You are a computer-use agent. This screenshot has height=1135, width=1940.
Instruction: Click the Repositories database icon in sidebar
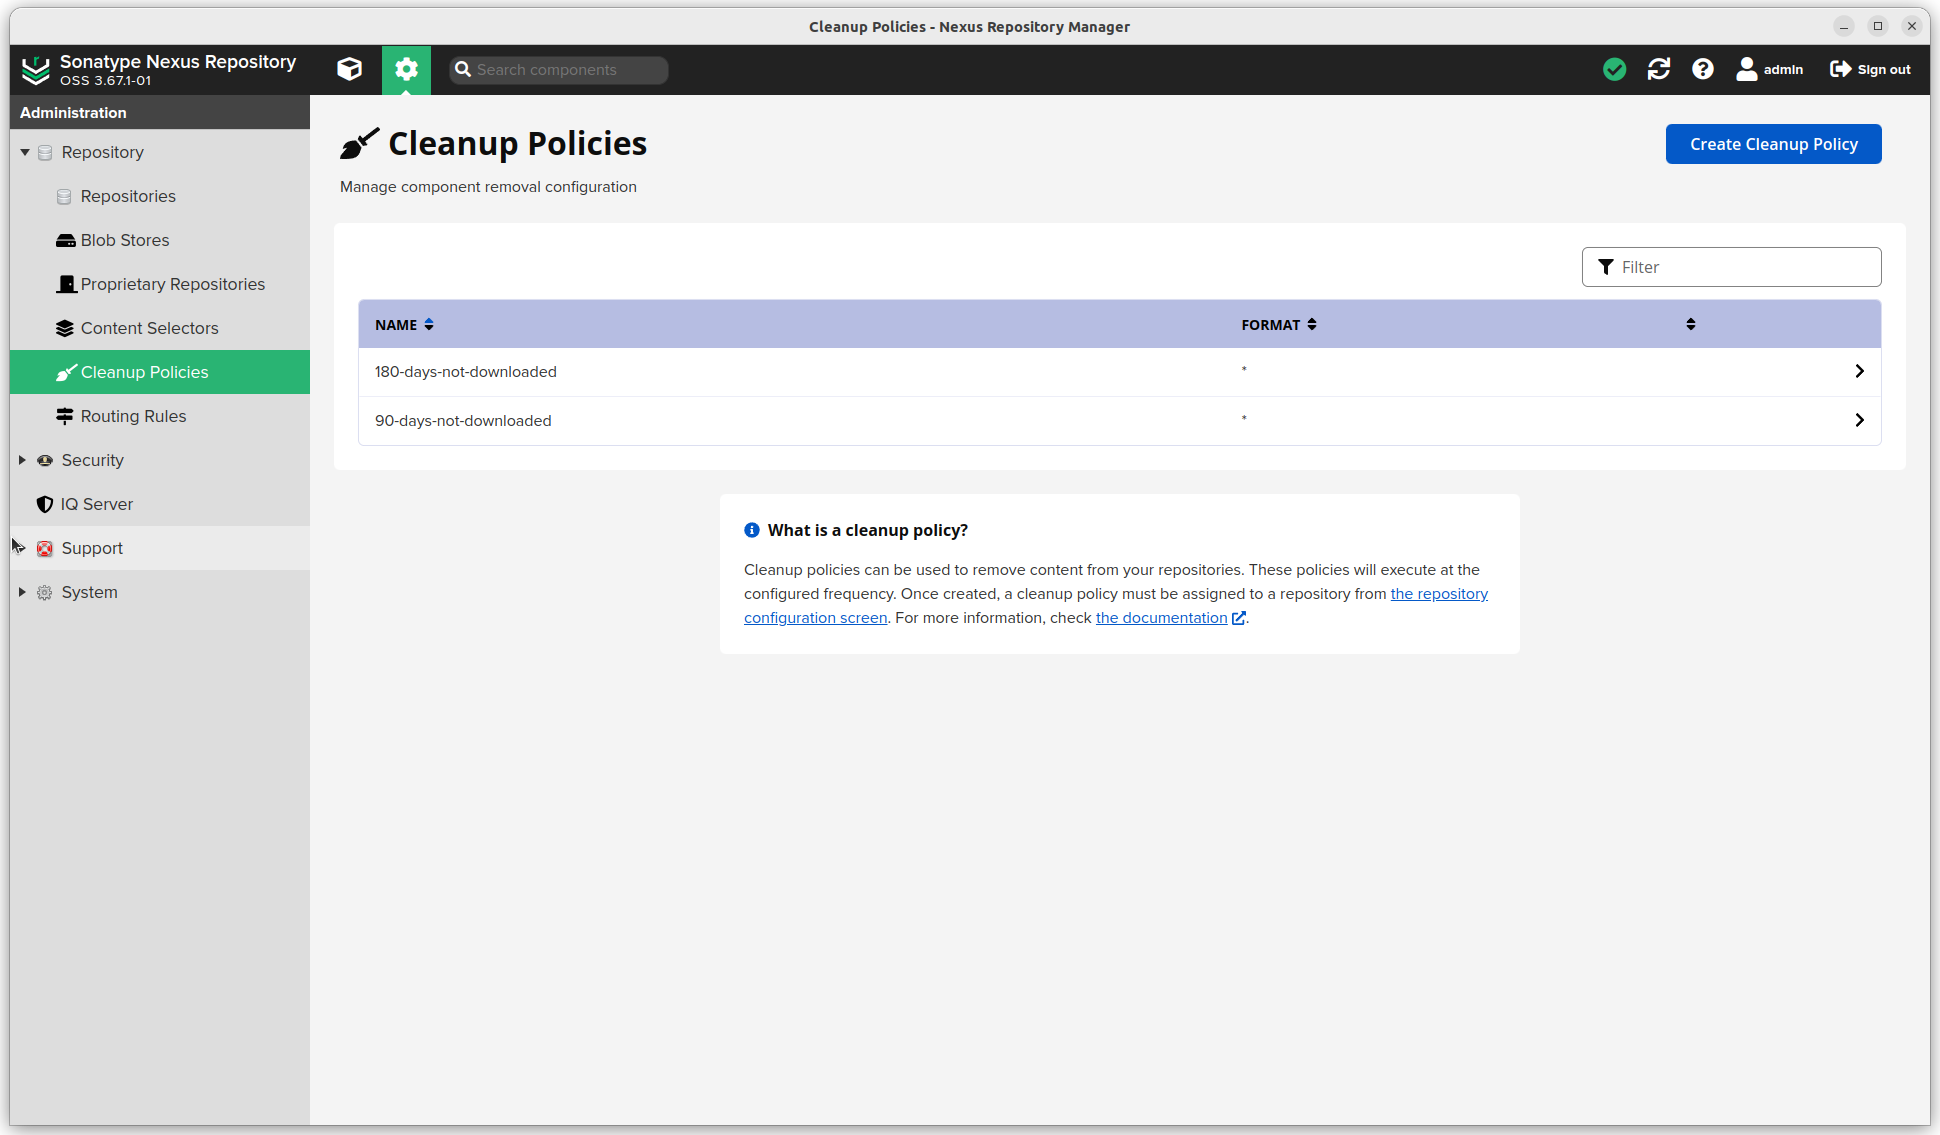(64, 197)
